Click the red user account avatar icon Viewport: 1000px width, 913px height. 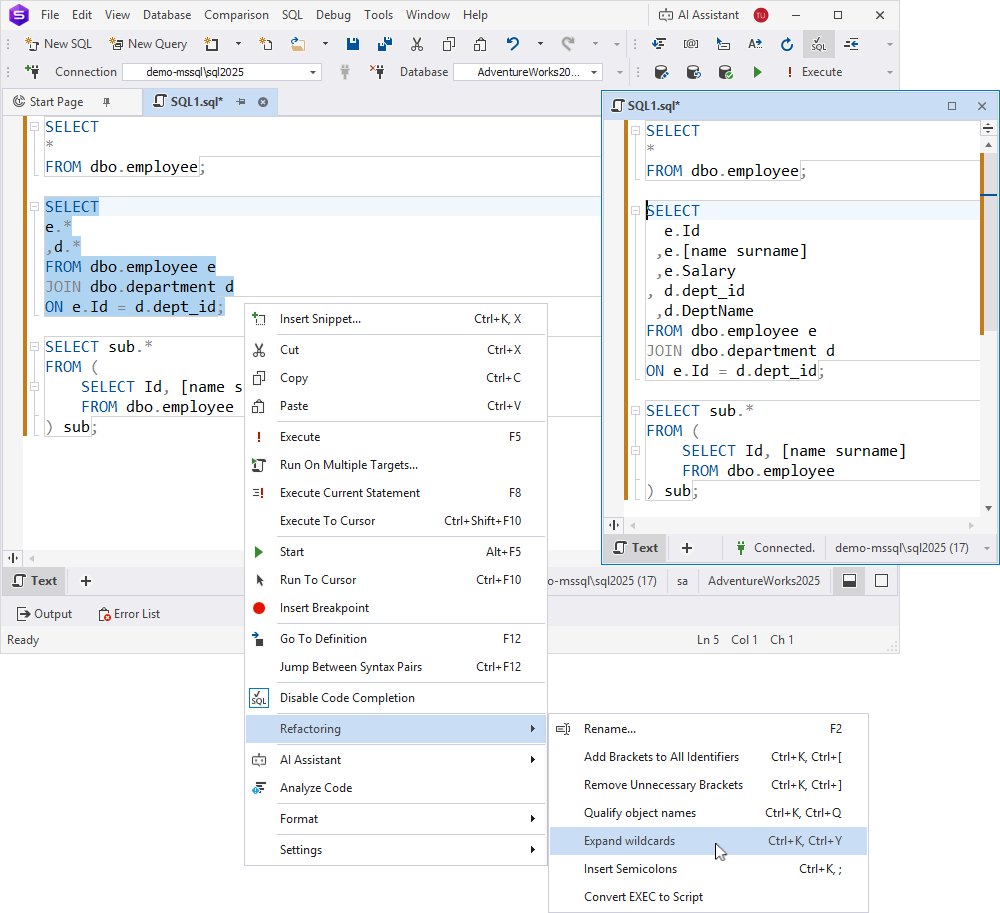(761, 15)
